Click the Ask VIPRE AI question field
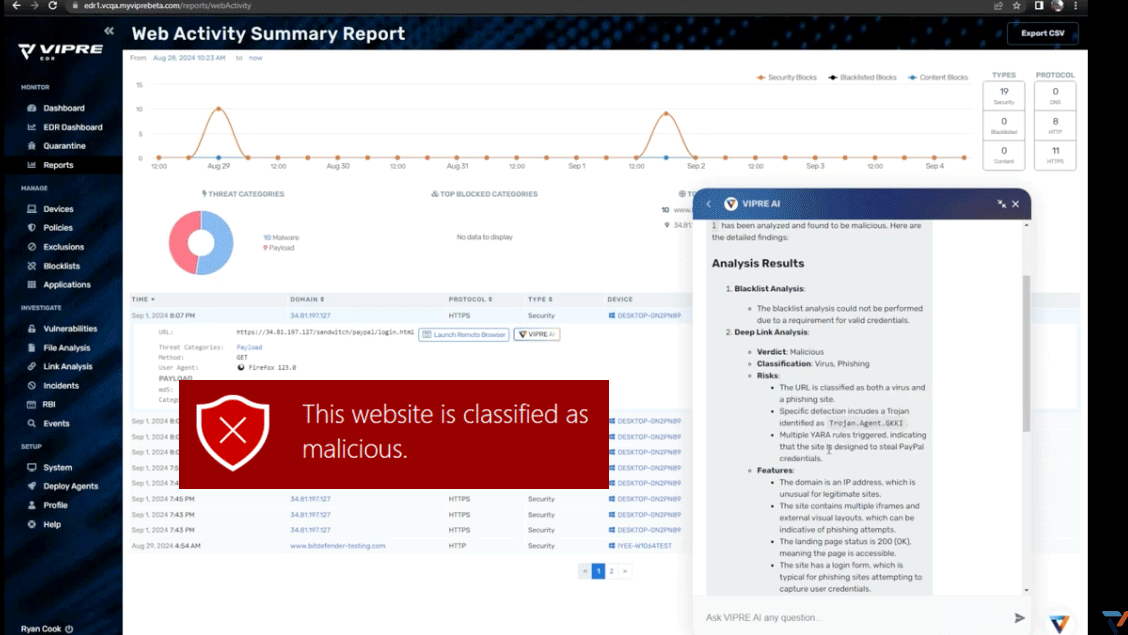This screenshot has height=635, width=1128. [x=855, y=618]
